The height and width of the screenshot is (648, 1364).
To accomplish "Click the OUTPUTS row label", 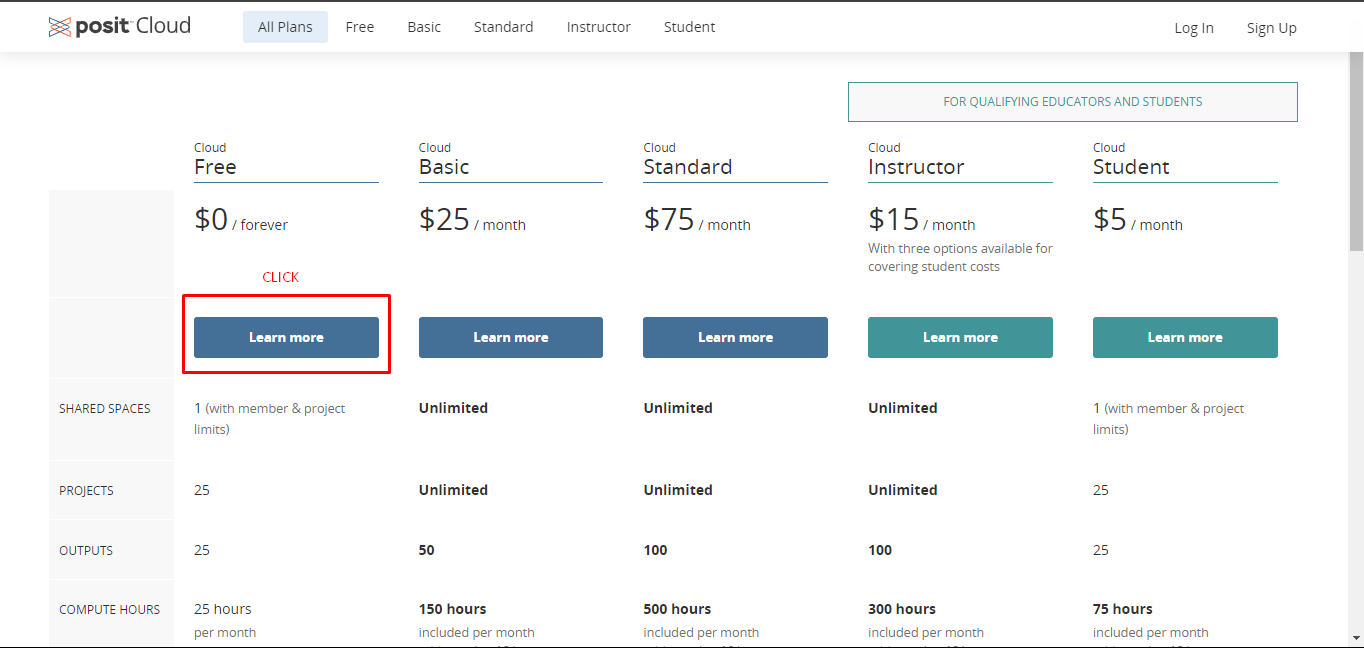I will [86, 550].
